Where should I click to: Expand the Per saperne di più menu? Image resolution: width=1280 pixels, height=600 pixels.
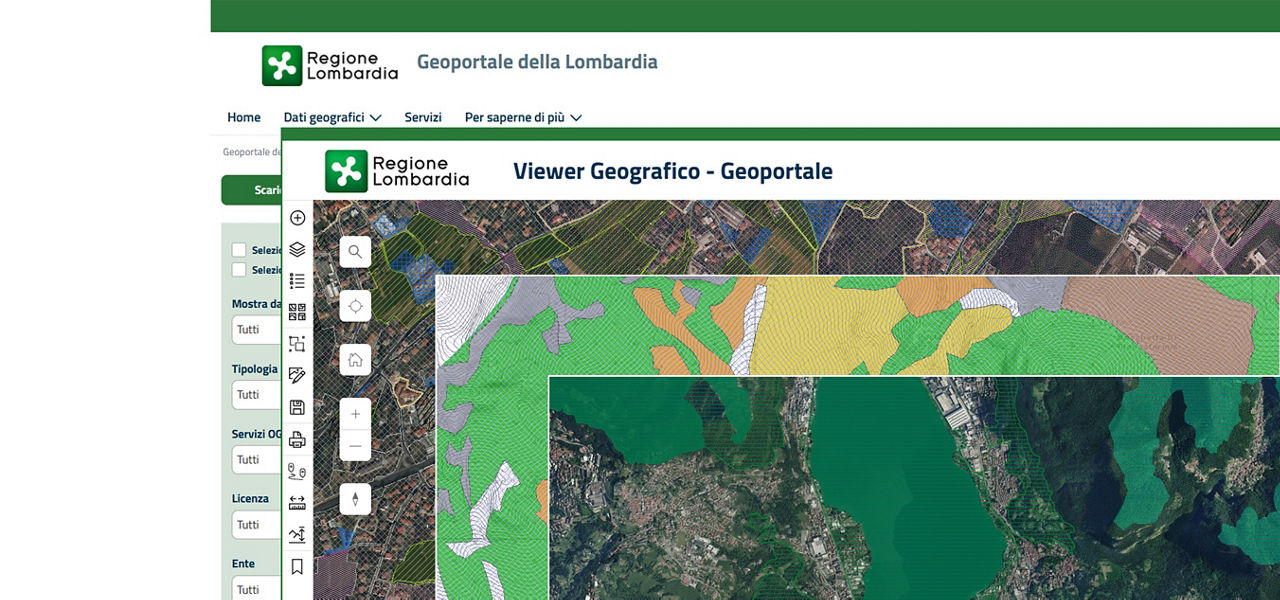522,117
